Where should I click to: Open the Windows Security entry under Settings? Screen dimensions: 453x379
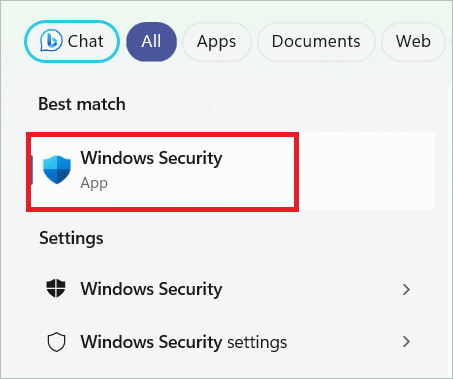[x=151, y=289]
